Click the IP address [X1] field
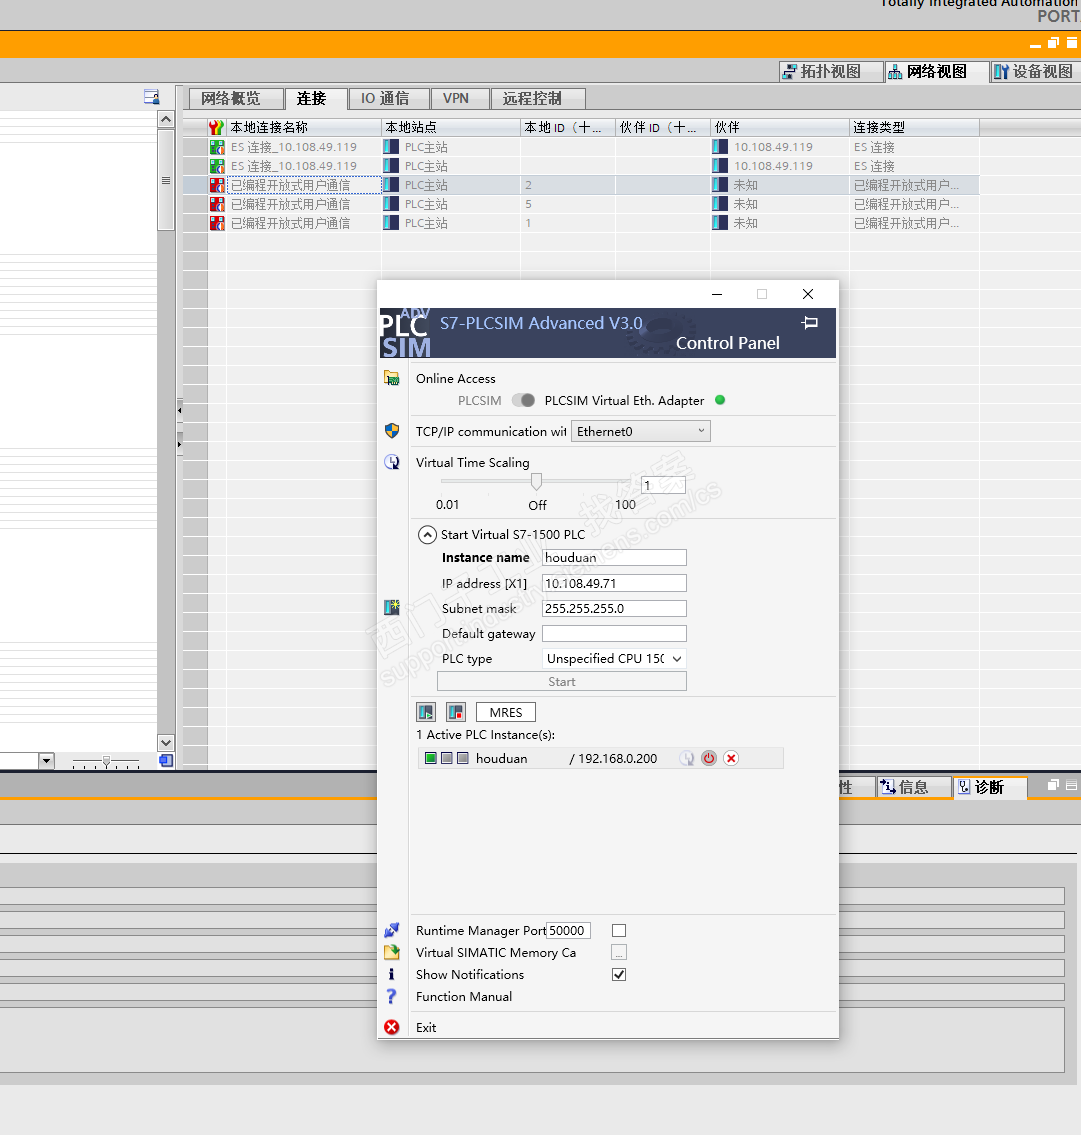Viewport: 1081px width, 1135px height. (x=614, y=583)
